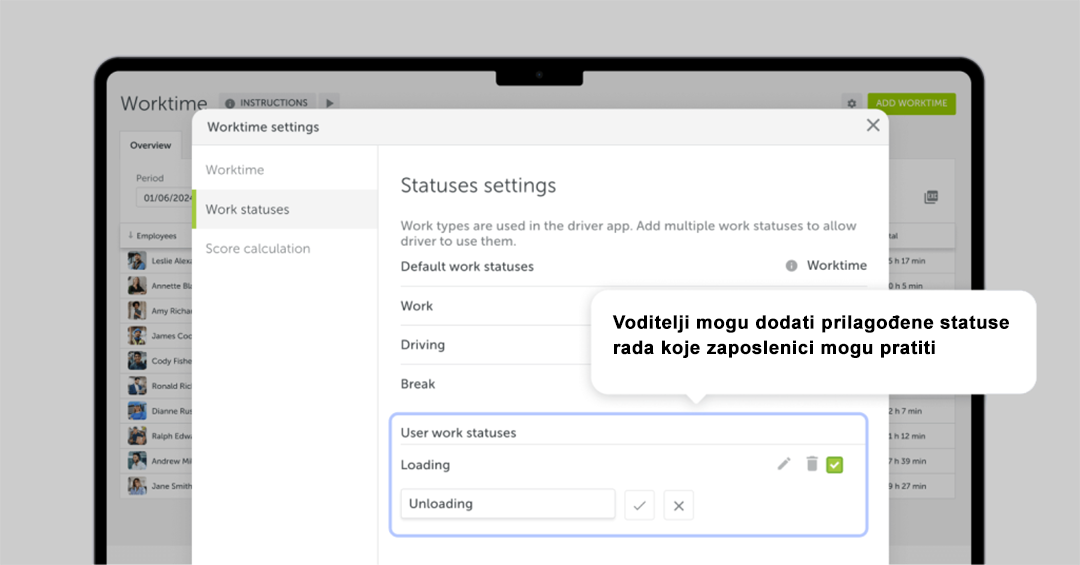Viewport: 1080px width, 565px height.
Task: Select the Work statuses section
Action: coord(285,209)
